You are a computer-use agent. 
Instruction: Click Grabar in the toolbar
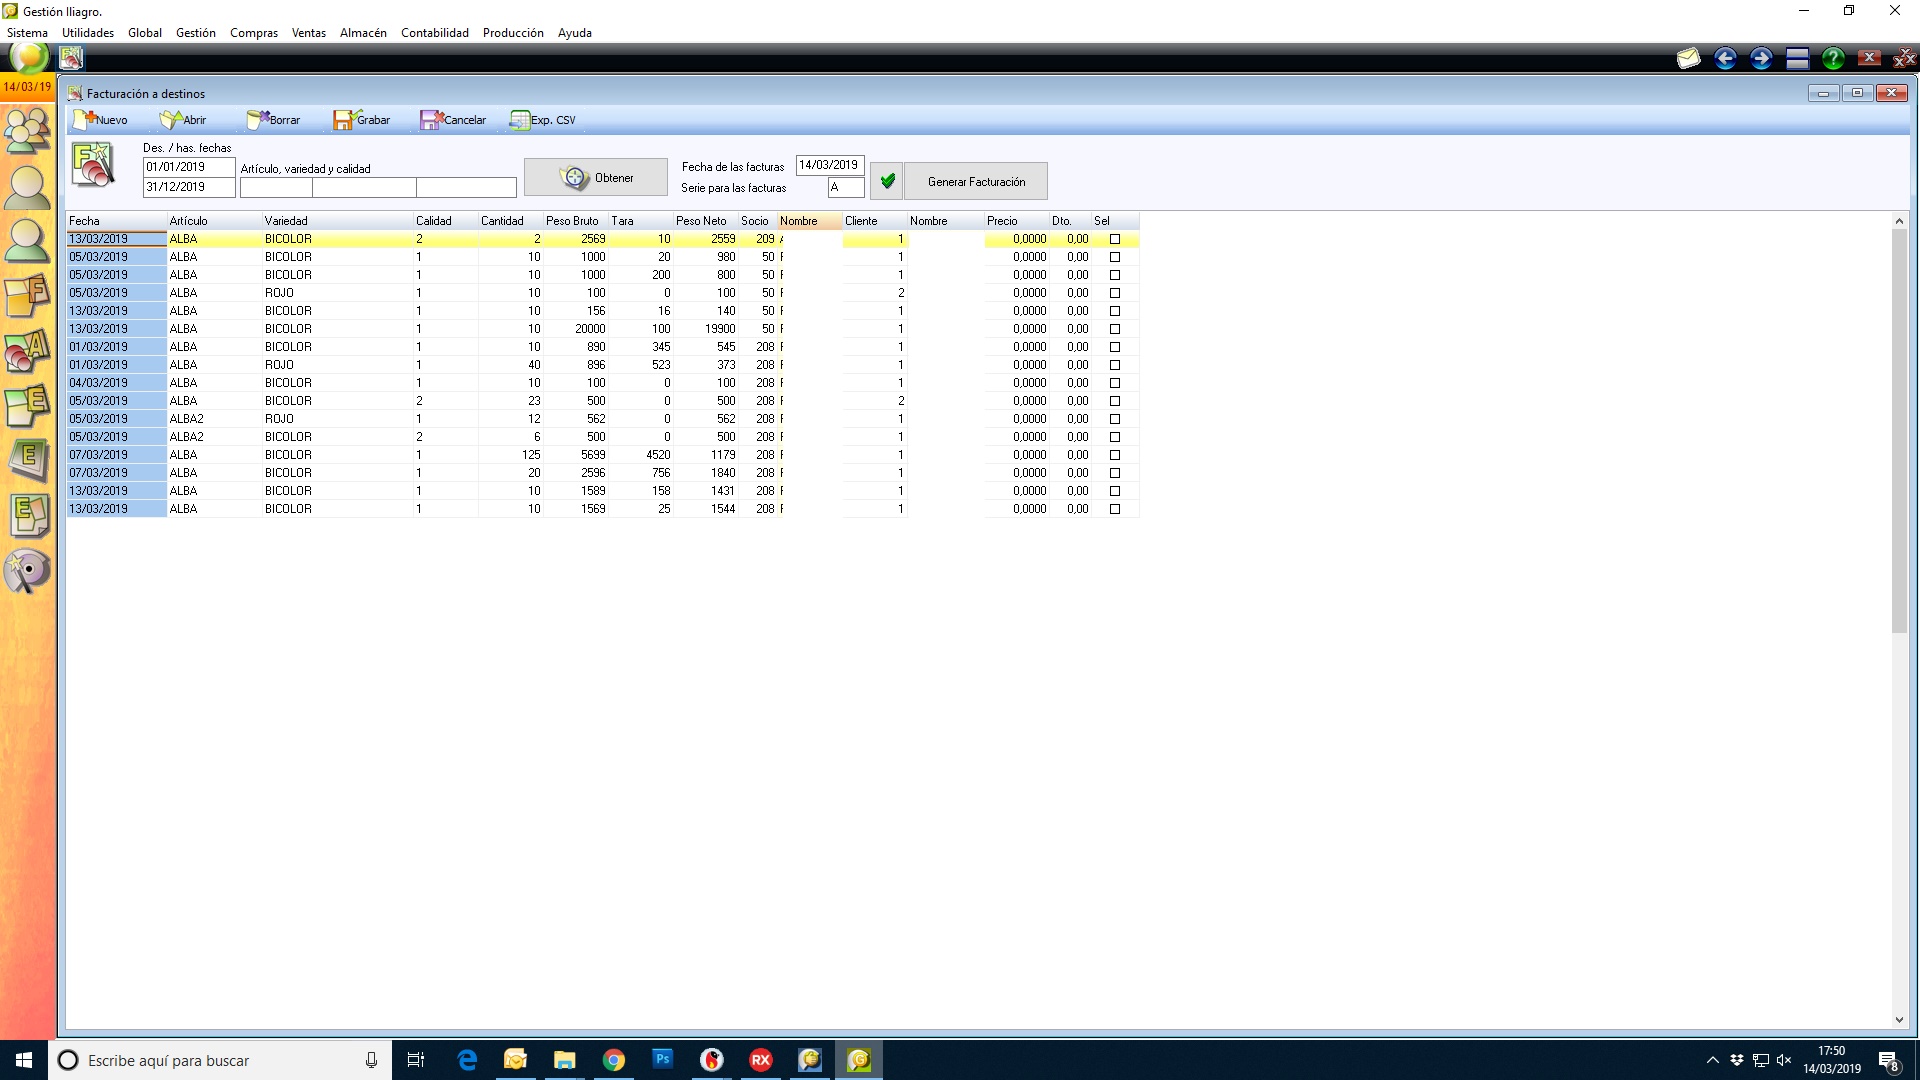coord(362,120)
